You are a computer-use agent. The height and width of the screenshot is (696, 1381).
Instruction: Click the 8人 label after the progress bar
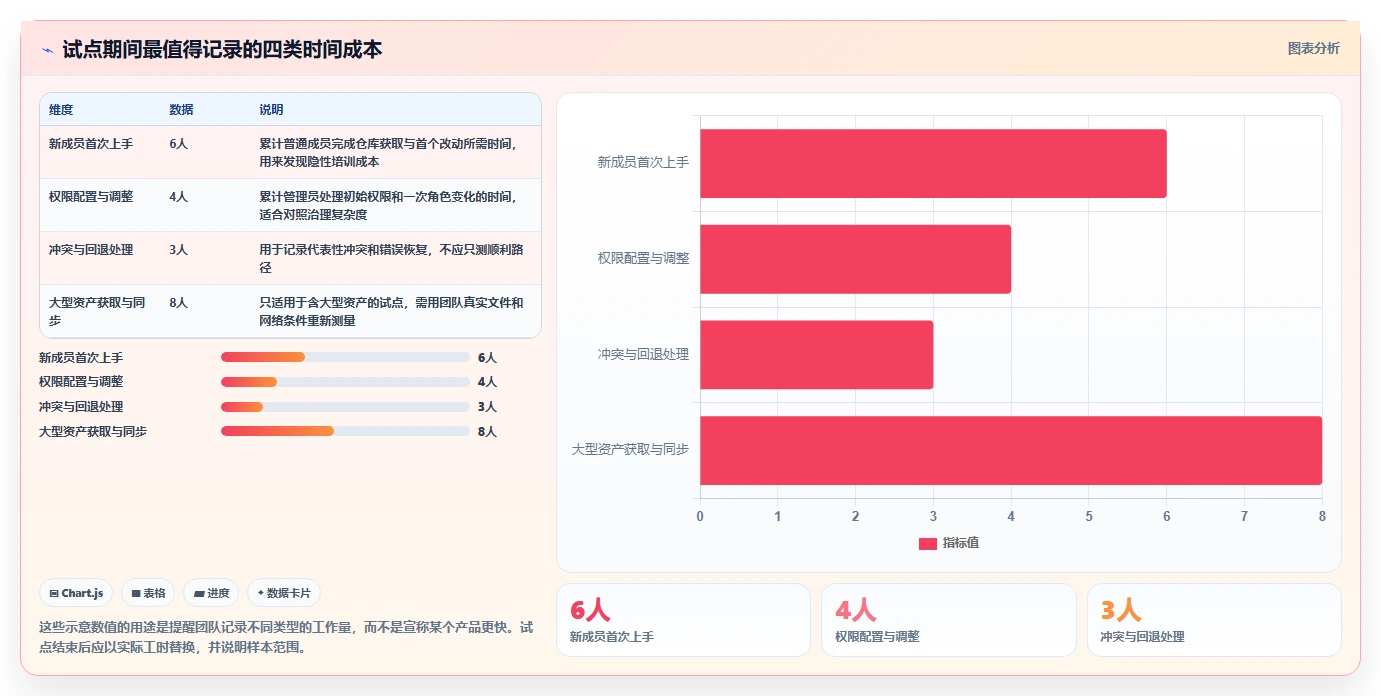[x=487, y=432]
